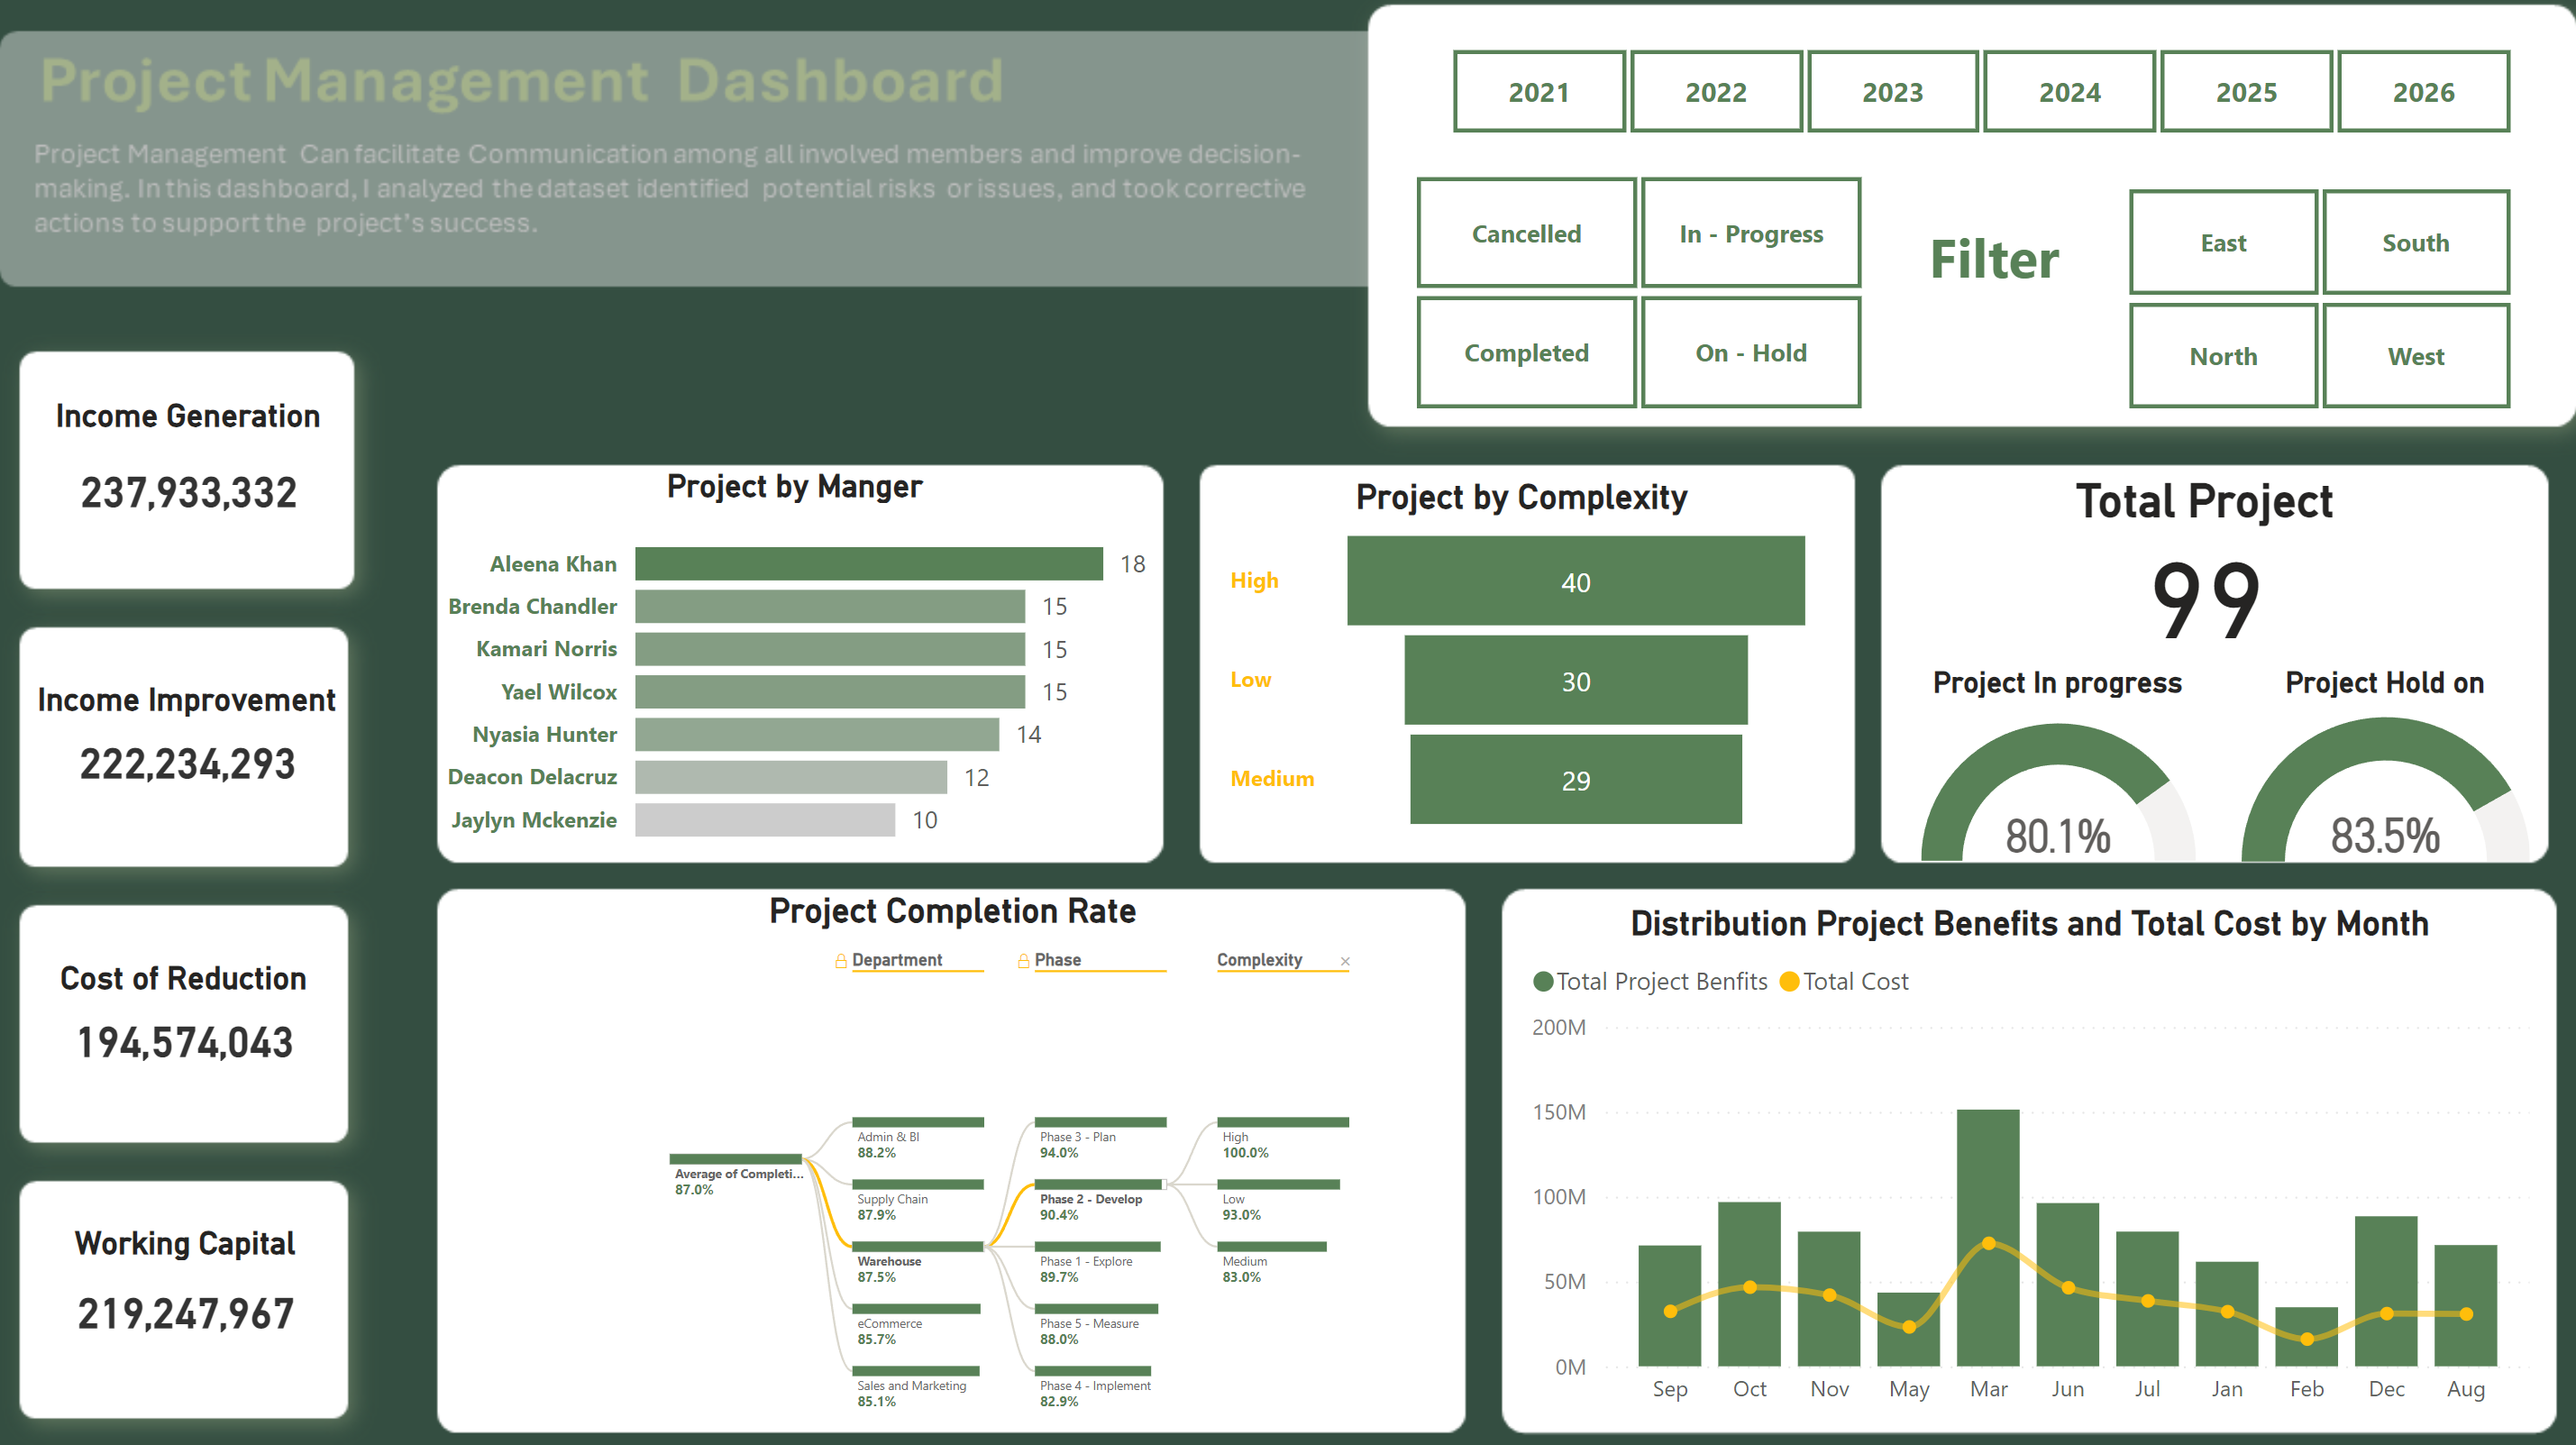Open the Department level header
This screenshot has height=1445, width=2576.
click(x=896, y=959)
